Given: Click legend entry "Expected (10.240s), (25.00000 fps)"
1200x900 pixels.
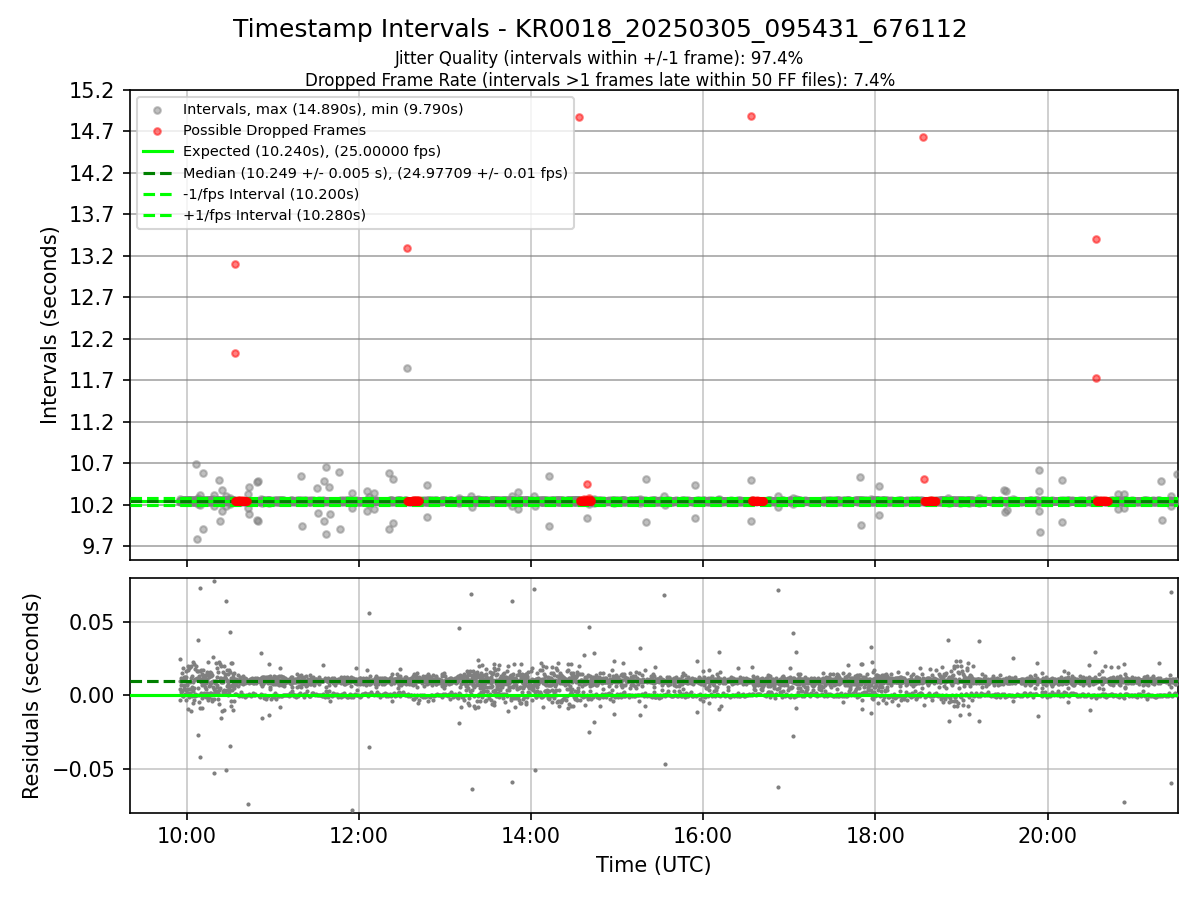Looking at the screenshot, I should [x=312, y=151].
